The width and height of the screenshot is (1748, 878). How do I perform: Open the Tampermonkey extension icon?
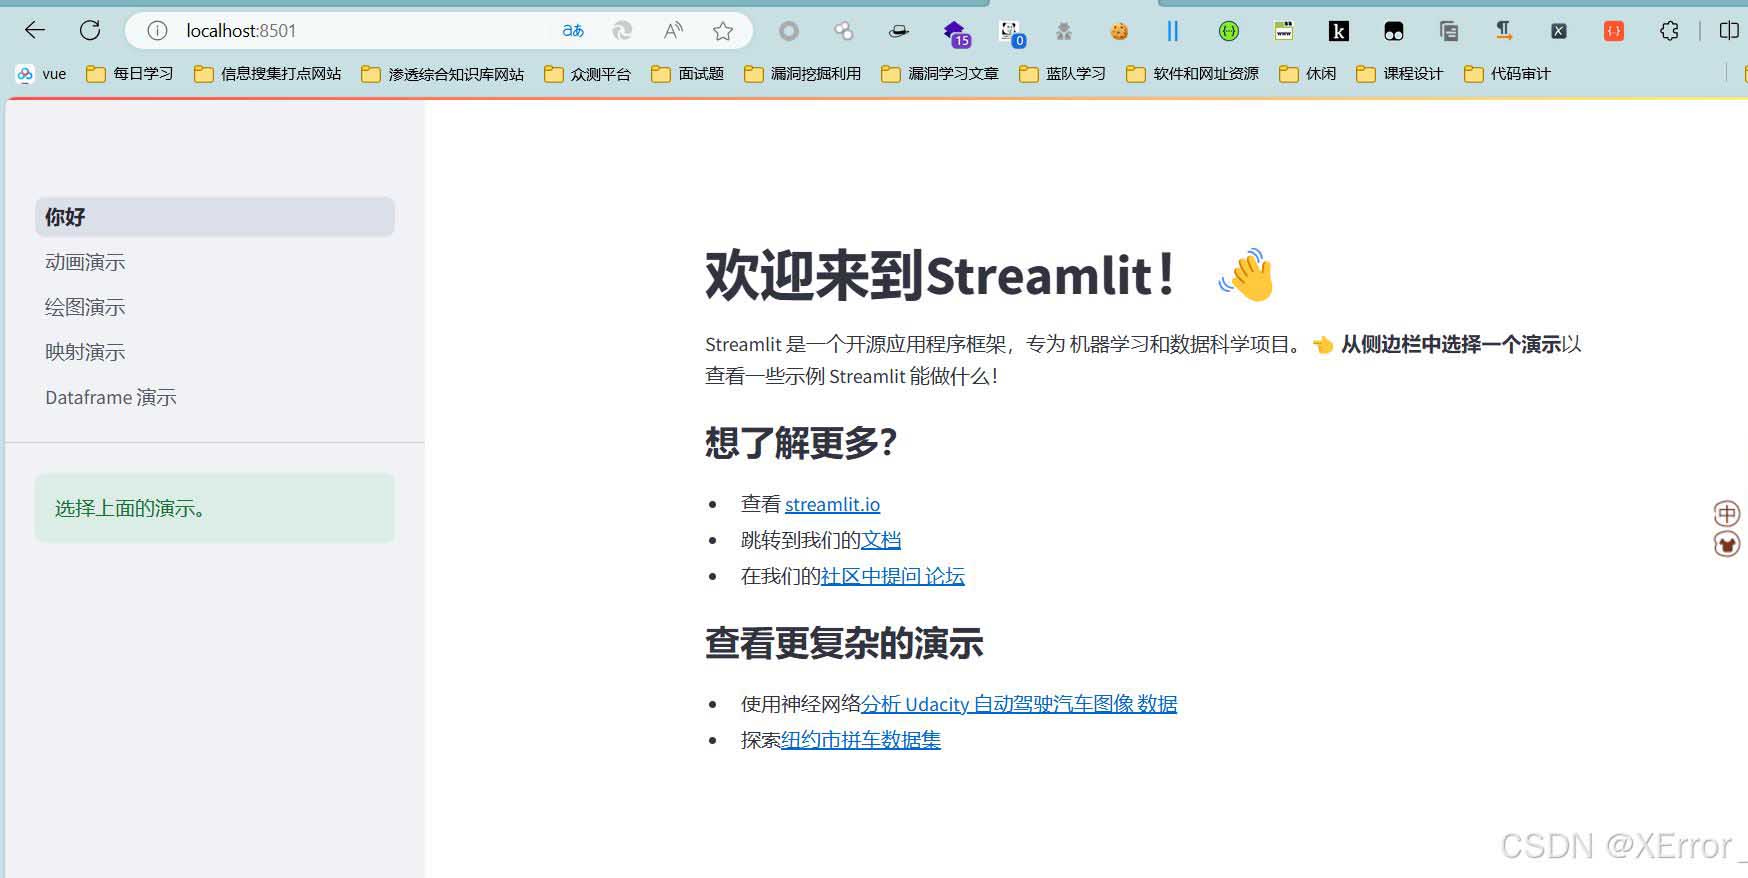1393,31
